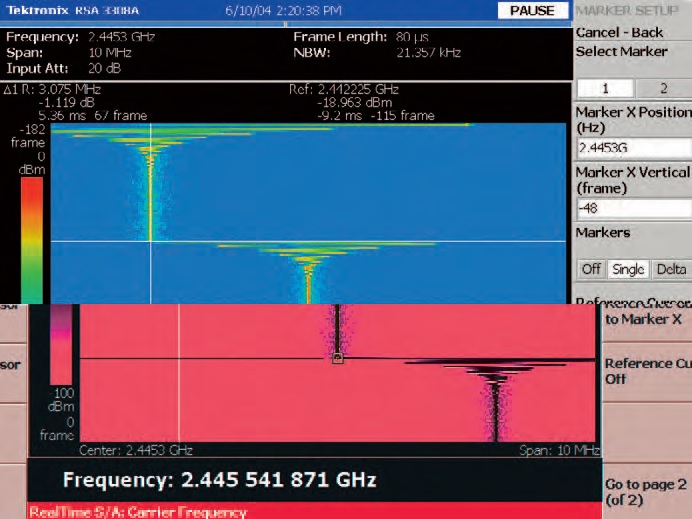Click the Marker X Position input field
Screen dimensions: 692x519
[x=633, y=148]
